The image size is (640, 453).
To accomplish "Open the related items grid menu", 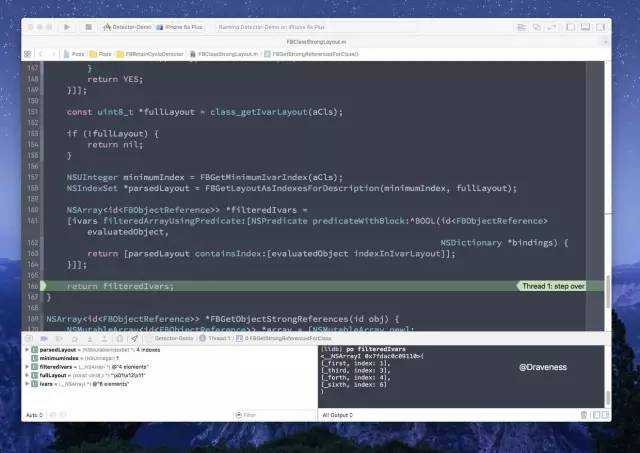I will [28, 54].
